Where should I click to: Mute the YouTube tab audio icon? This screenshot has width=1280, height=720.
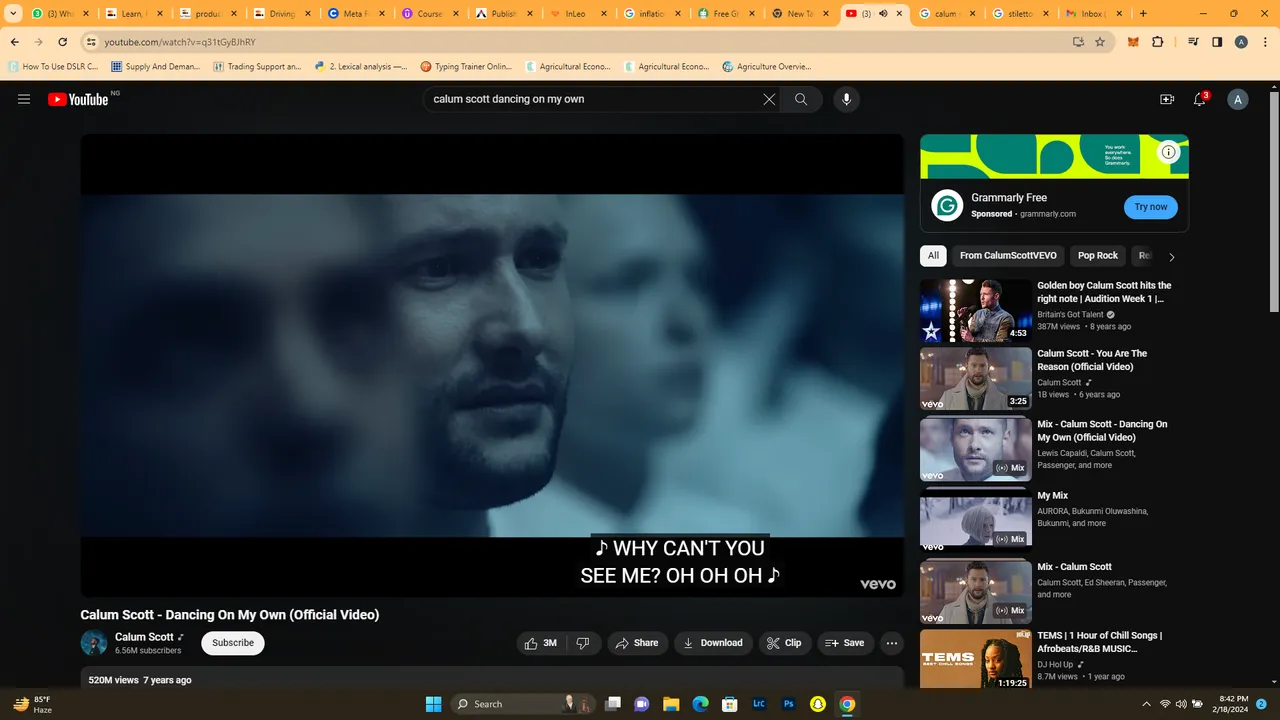pyautogui.click(x=882, y=14)
